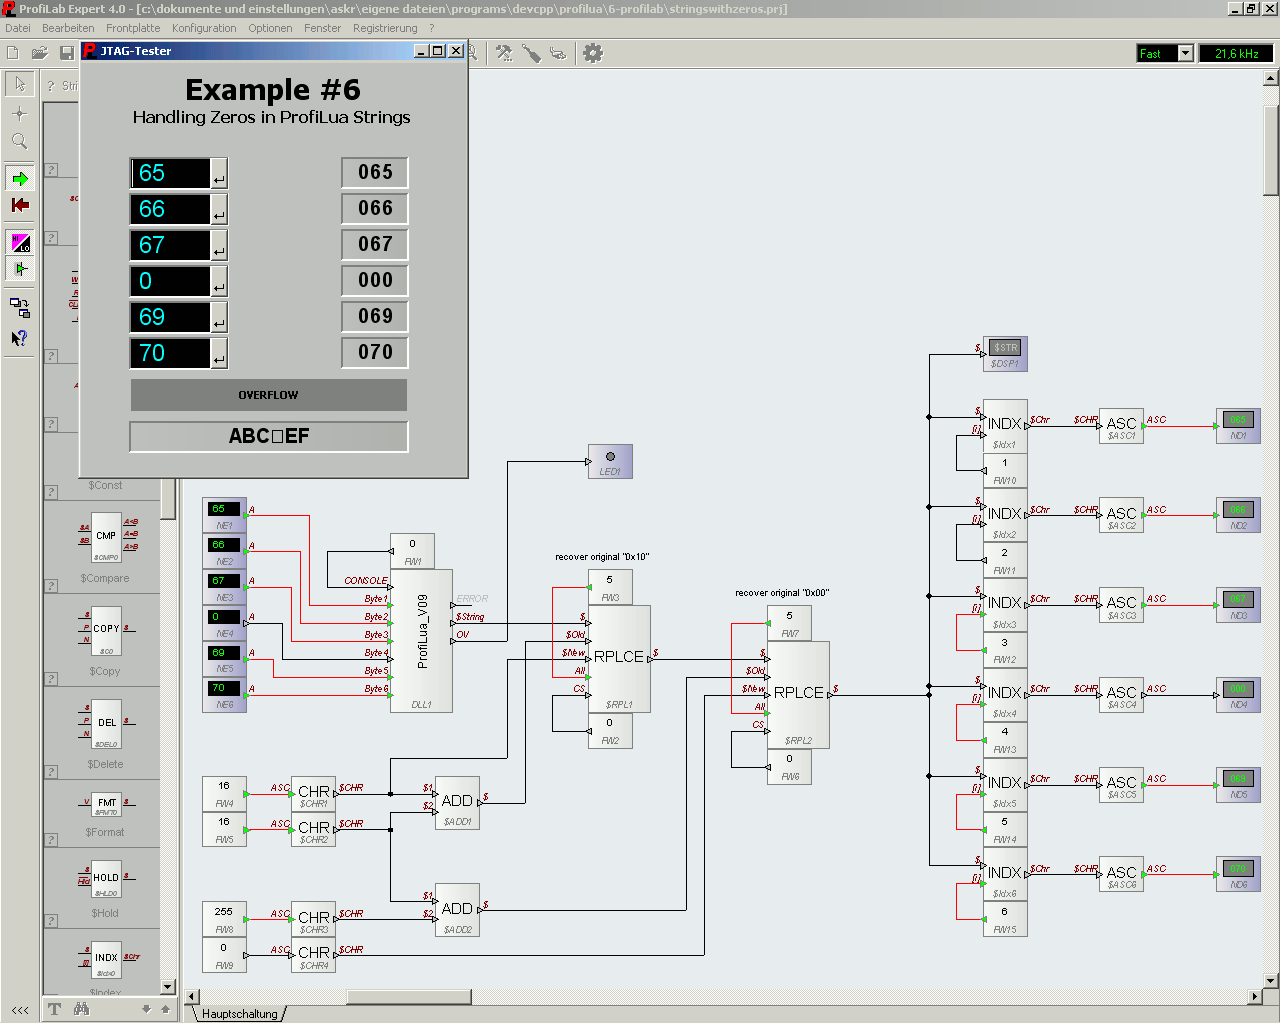Screen dimensions: 1280x1024
Task: Click the enter button beside value 69
Action: click(219, 317)
